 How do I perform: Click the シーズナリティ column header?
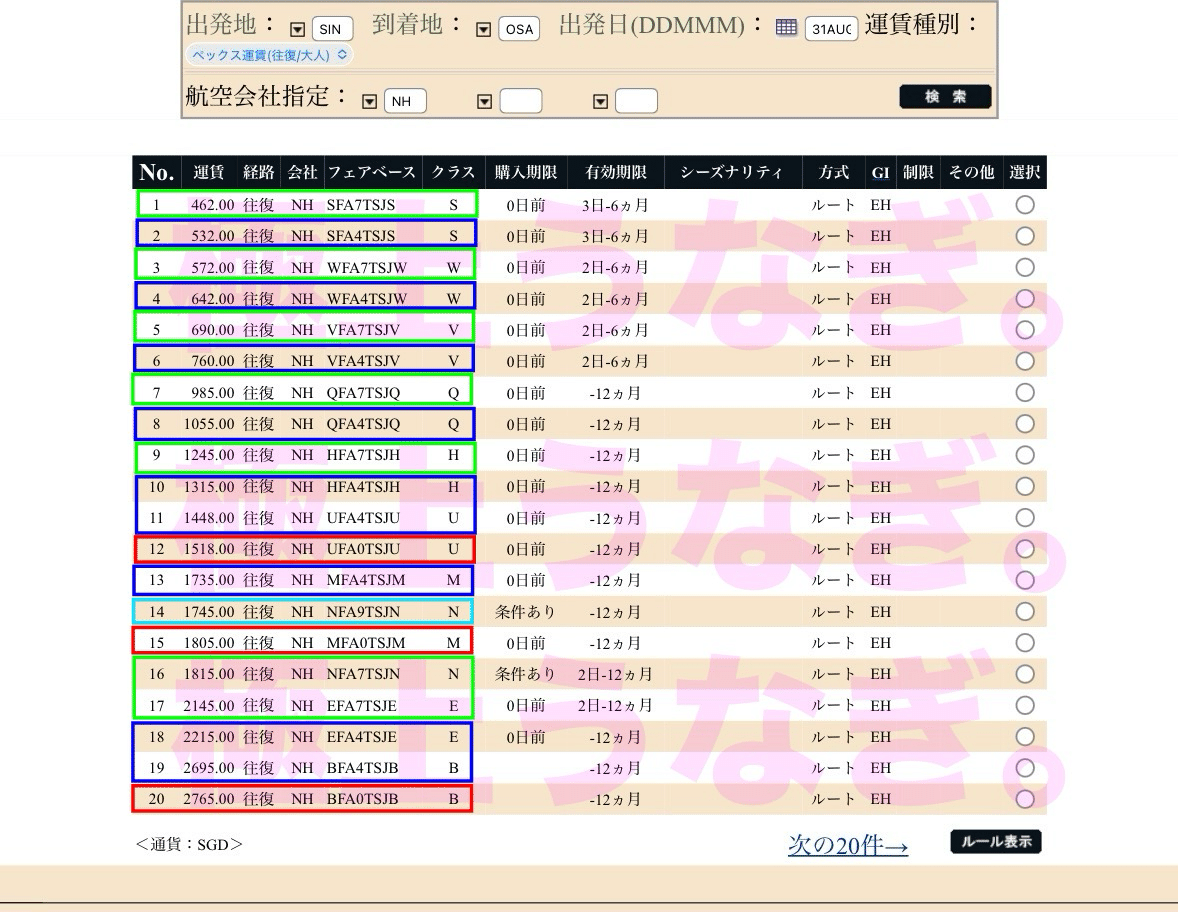(732, 173)
